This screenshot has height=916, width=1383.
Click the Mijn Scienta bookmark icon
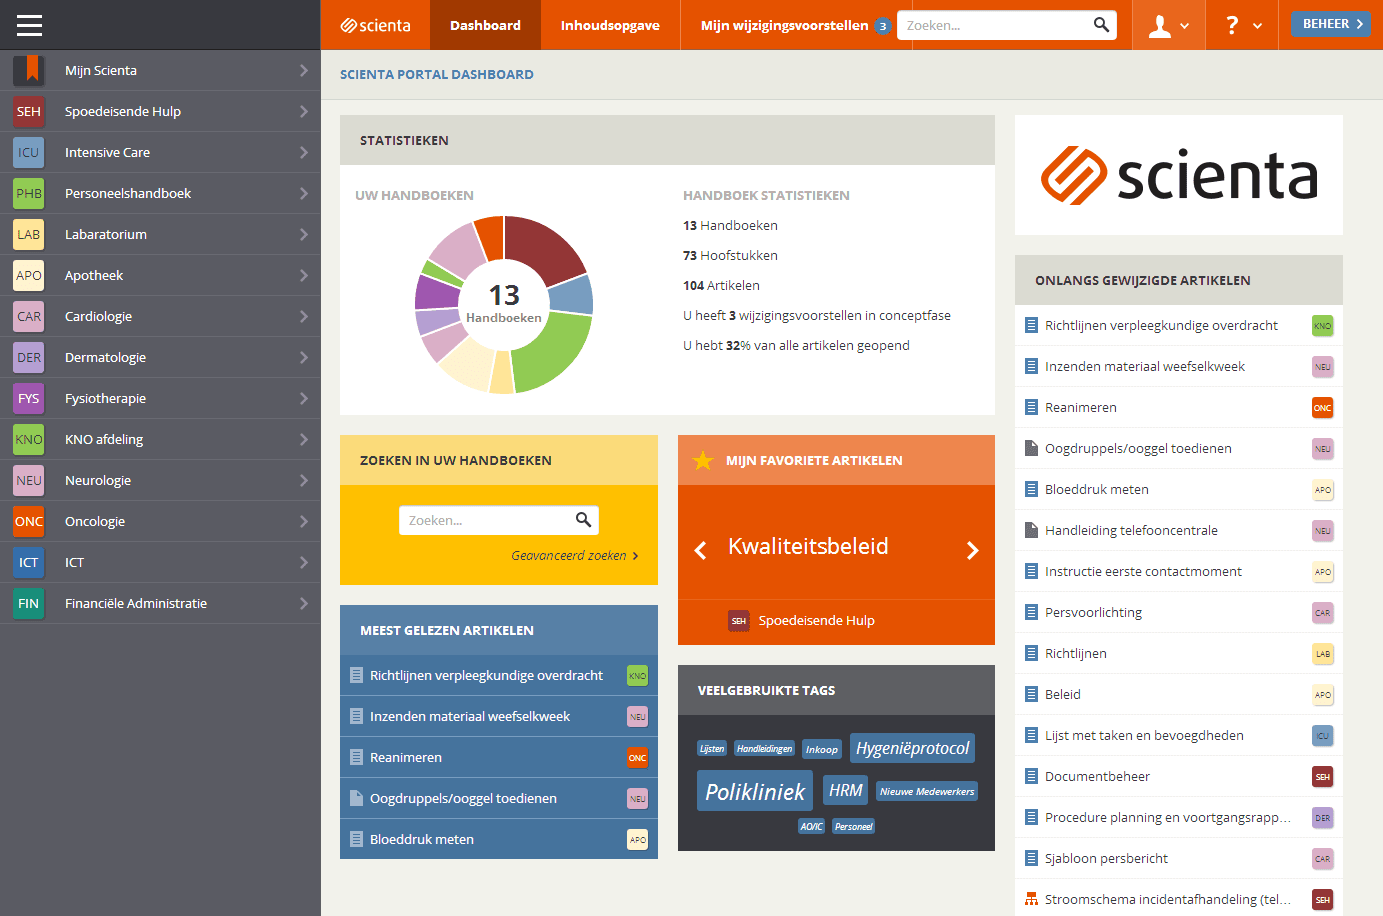click(x=29, y=70)
